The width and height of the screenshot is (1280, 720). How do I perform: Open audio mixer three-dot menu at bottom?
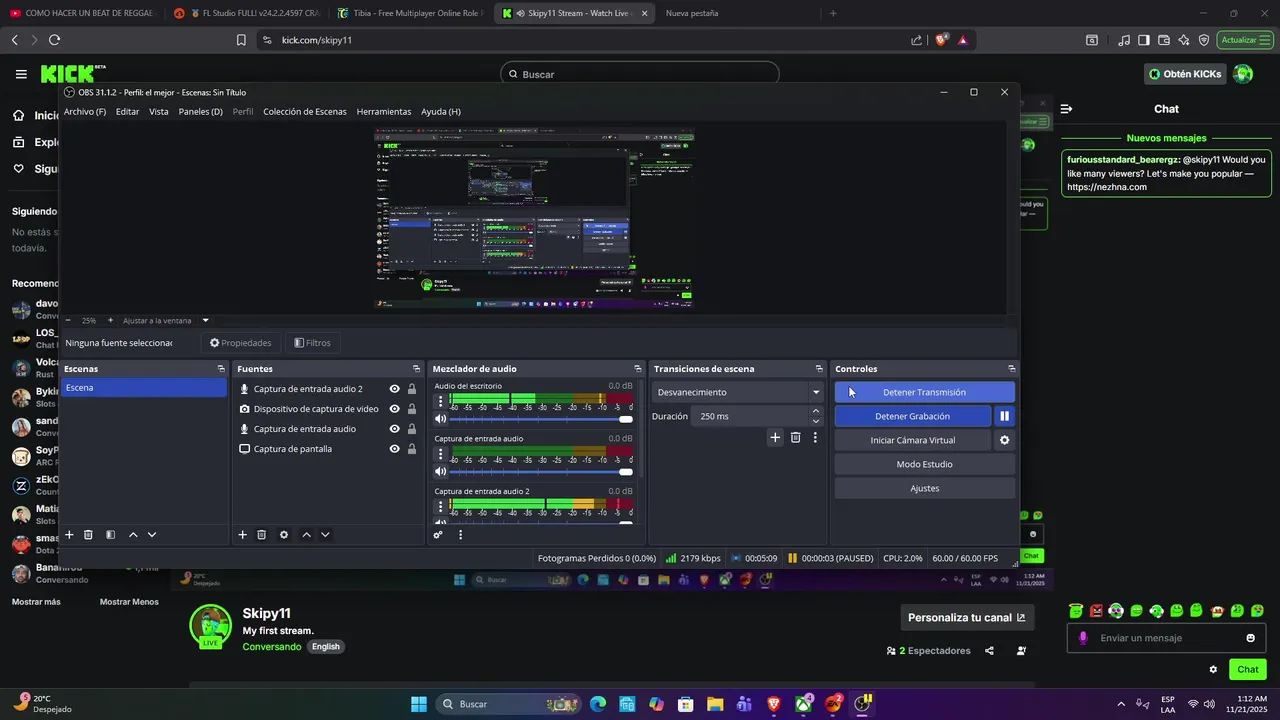coord(460,535)
